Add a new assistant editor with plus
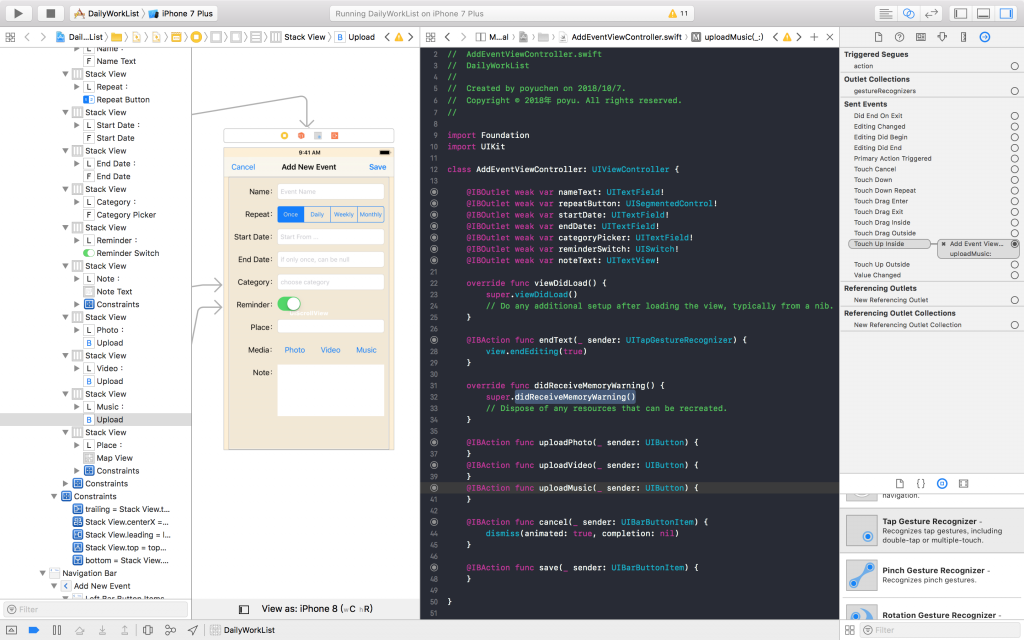 (x=814, y=37)
